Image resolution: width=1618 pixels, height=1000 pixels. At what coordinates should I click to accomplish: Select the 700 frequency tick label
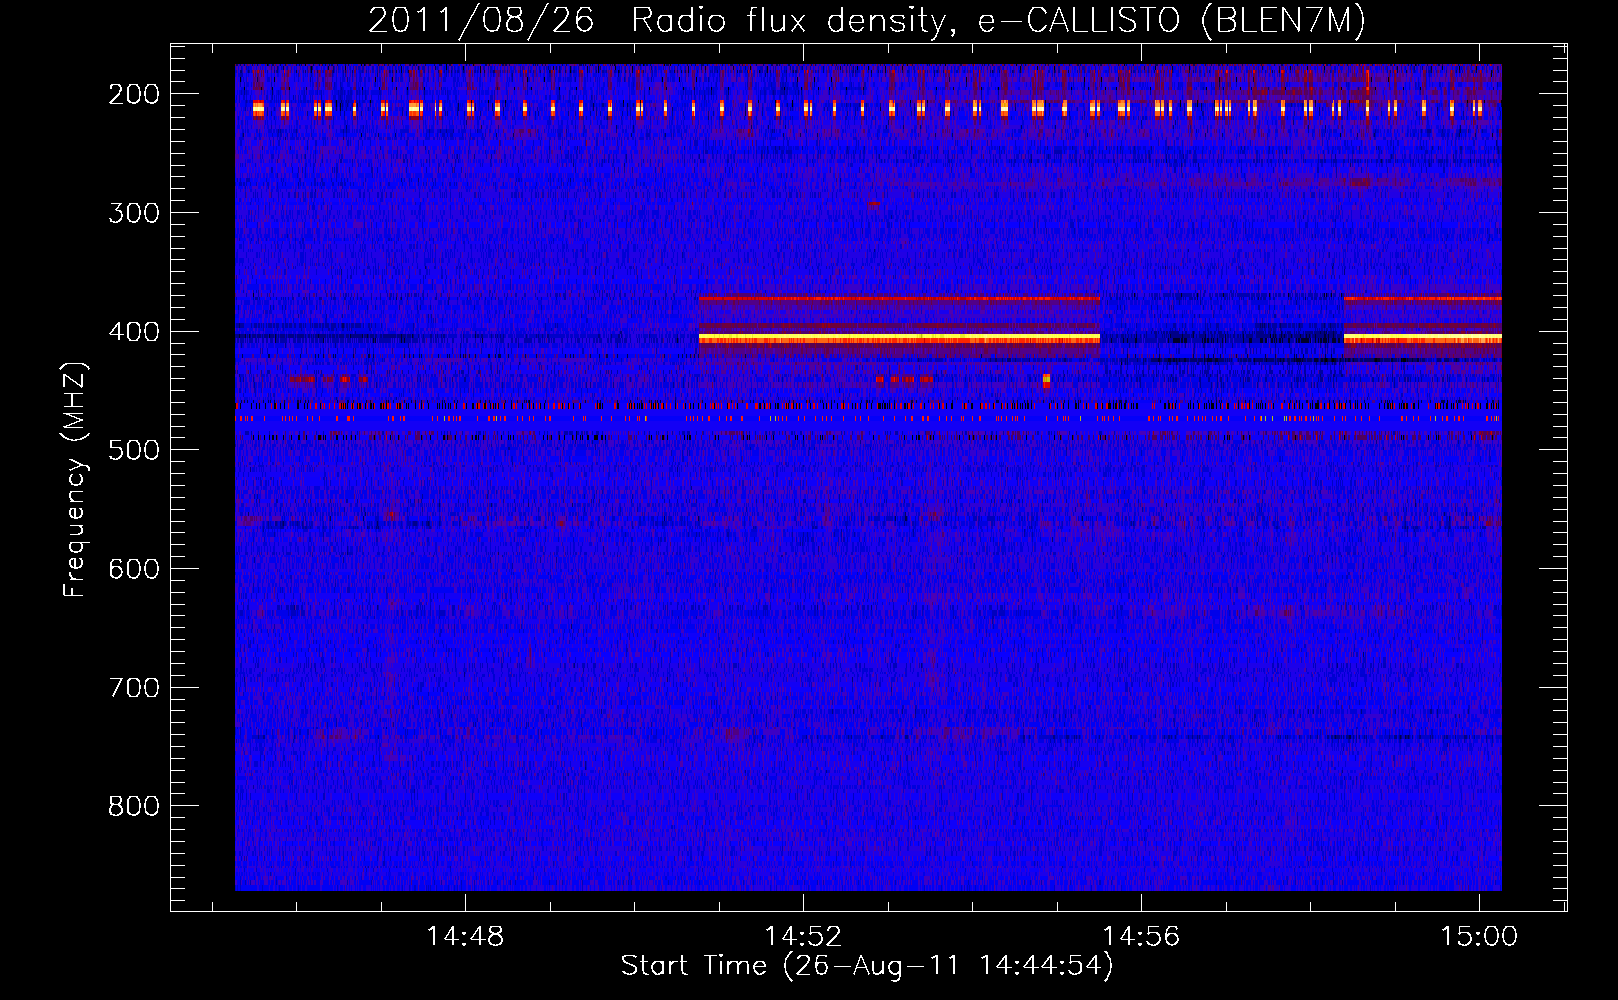pyautogui.click(x=134, y=688)
